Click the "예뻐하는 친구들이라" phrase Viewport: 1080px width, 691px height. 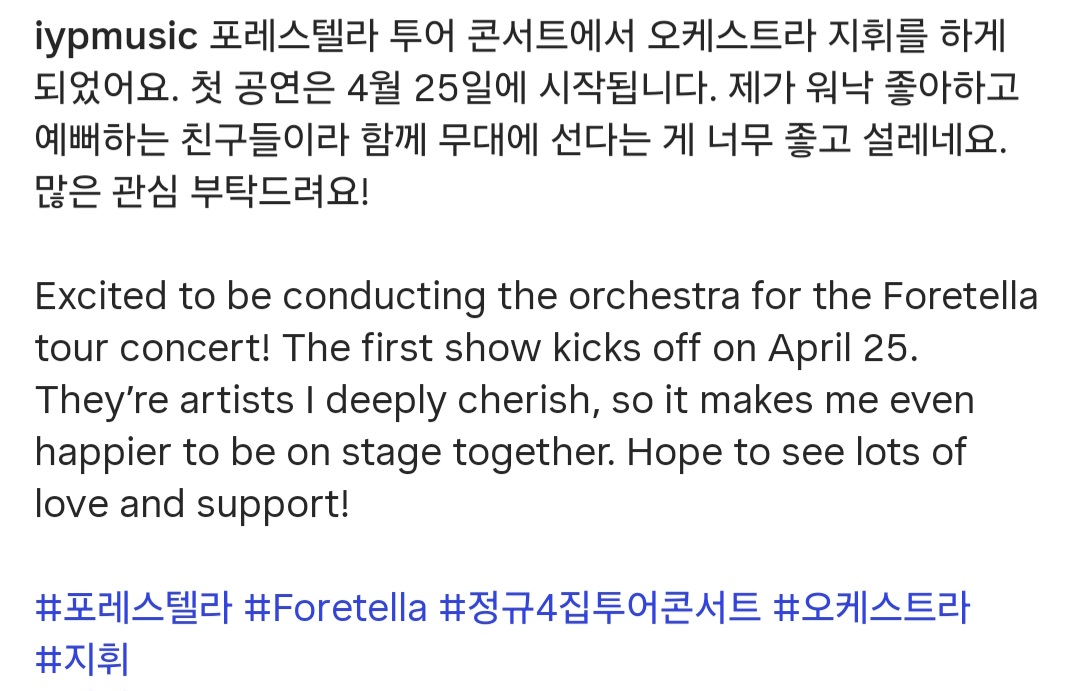198,141
